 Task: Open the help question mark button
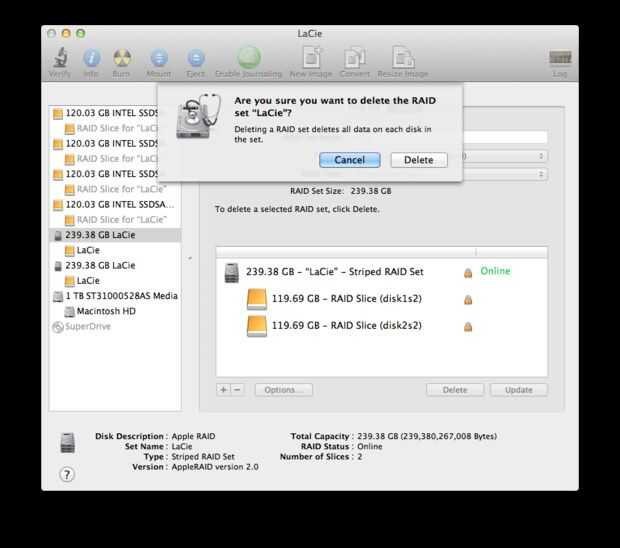(x=67, y=474)
